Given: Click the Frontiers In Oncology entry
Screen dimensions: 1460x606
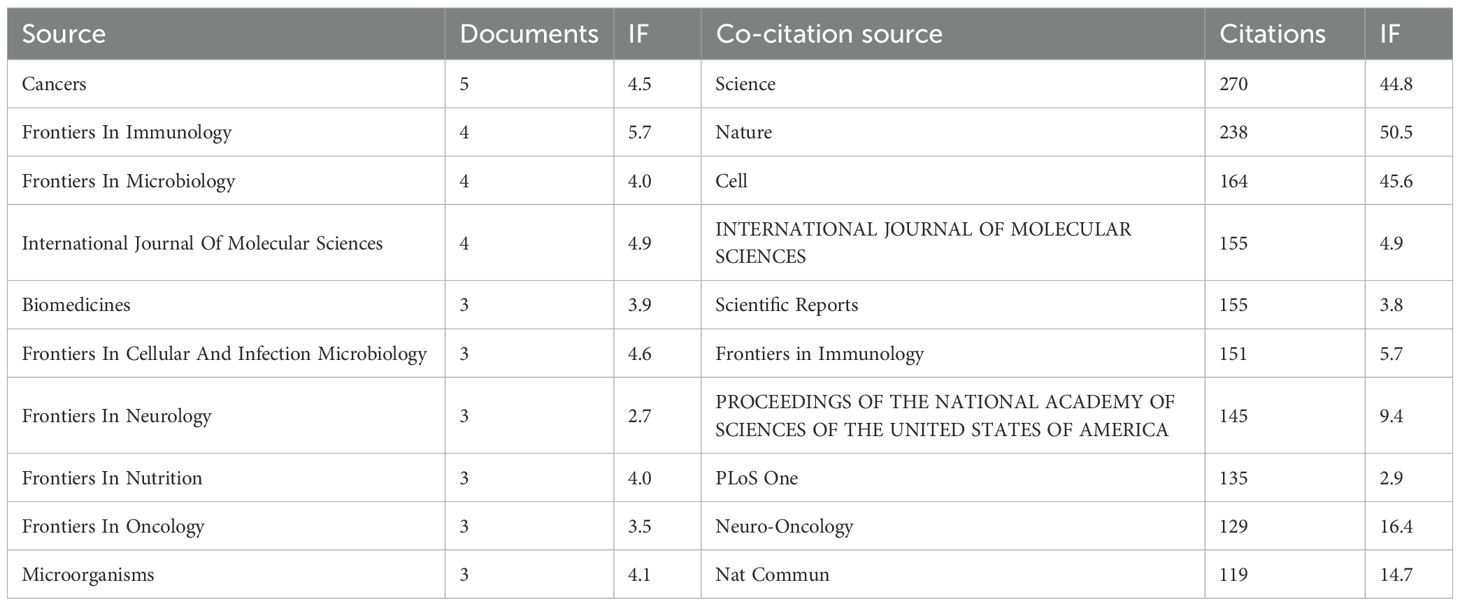Looking at the screenshot, I should pyautogui.click(x=113, y=526).
